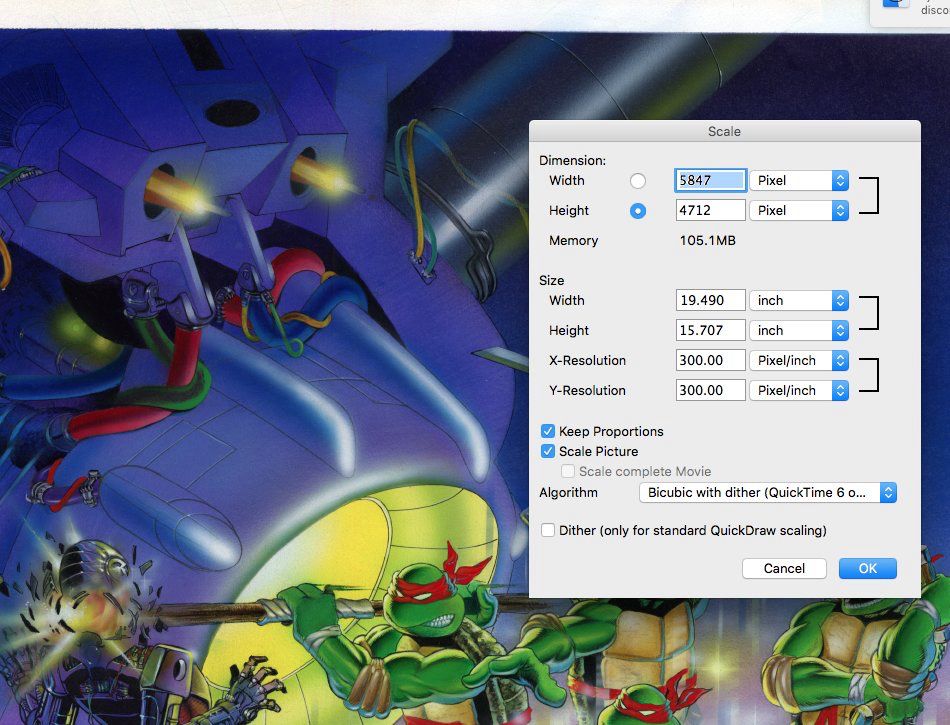950x725 pixels.
Task: Toggle the Dimension width-height link bracket
Action: (869, 195)
